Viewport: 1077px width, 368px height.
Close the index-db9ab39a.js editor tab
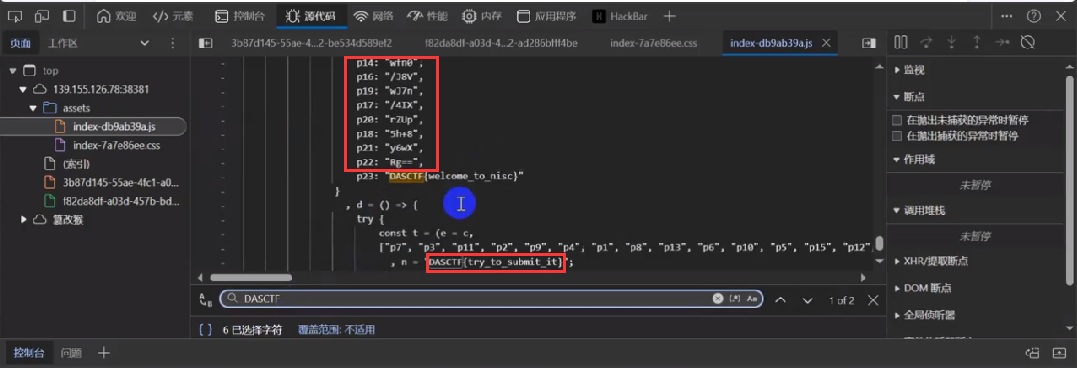[826, 43]
